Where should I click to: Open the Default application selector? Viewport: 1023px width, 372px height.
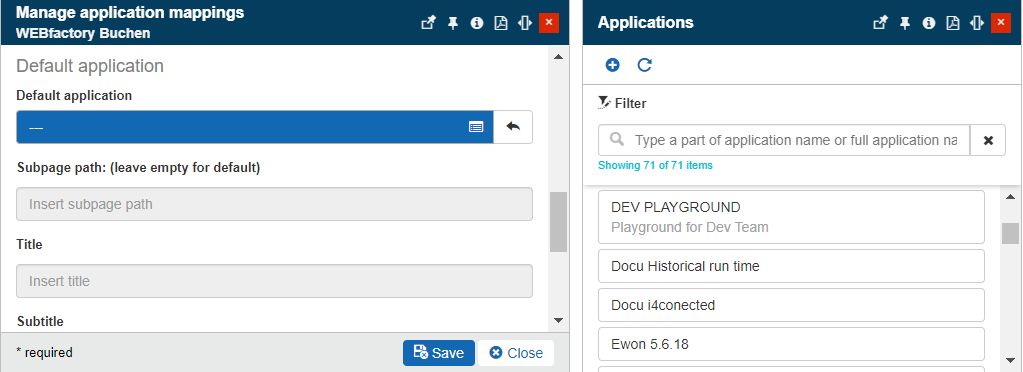tap(255, 127)
